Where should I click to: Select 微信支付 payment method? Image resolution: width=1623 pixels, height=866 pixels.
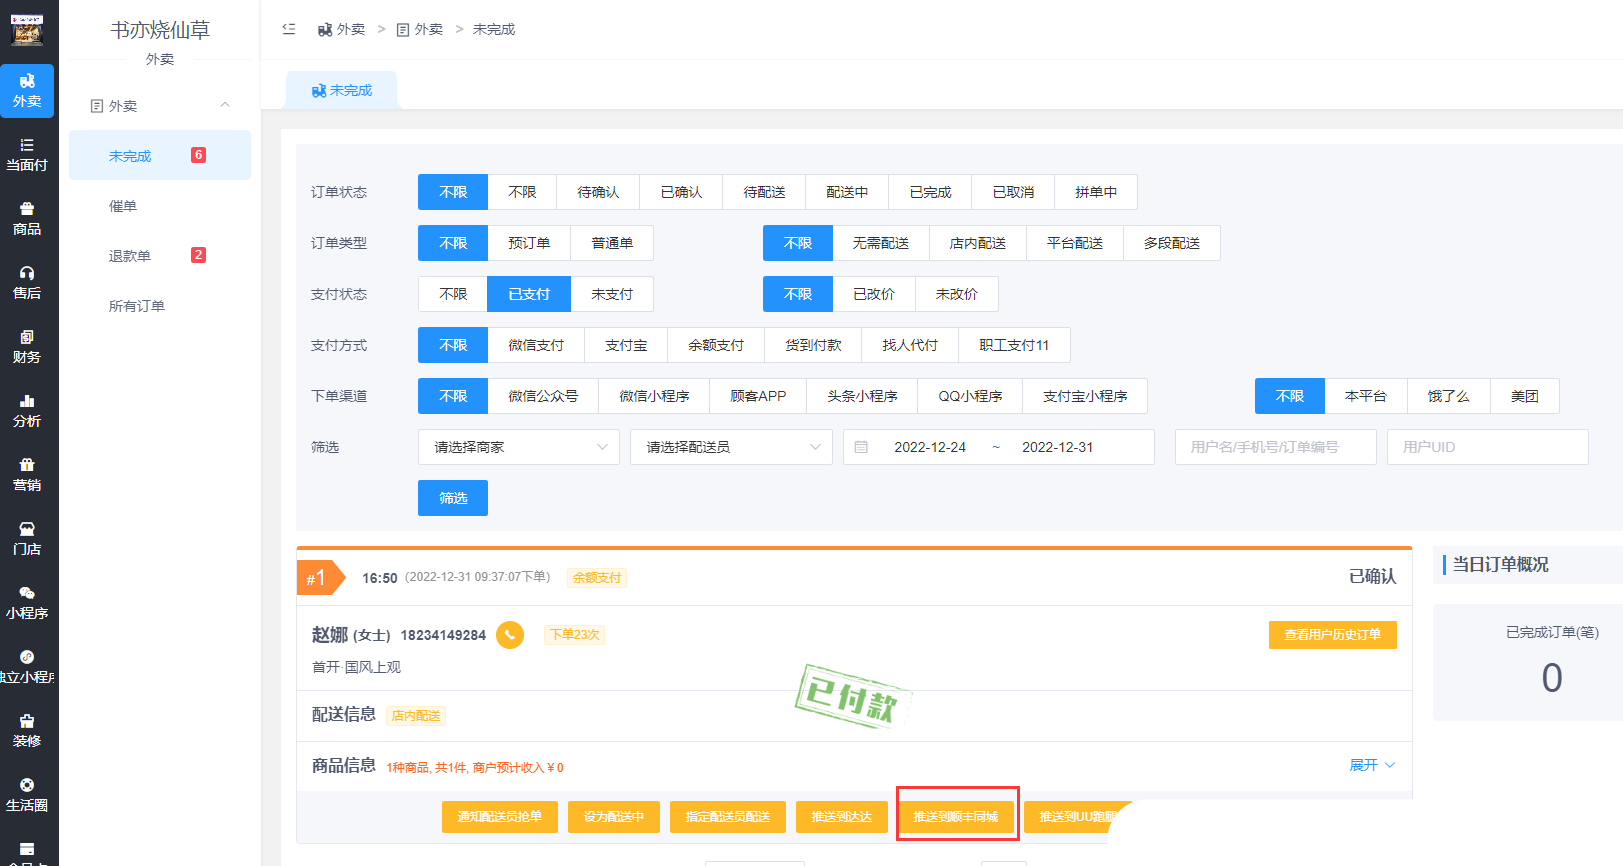click(536, 345)
